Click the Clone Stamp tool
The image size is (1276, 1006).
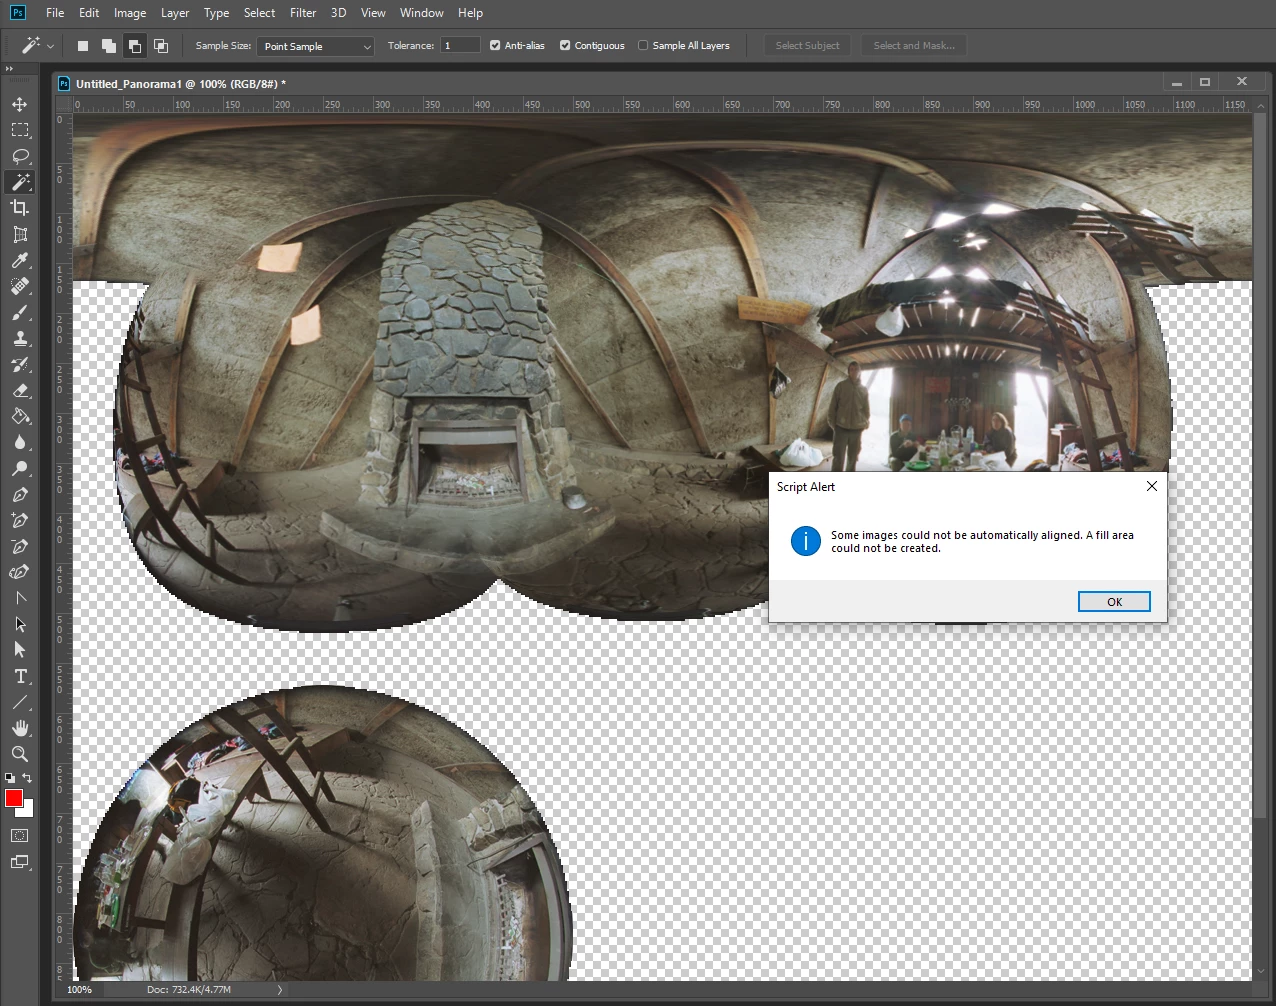tap(20, 339)
